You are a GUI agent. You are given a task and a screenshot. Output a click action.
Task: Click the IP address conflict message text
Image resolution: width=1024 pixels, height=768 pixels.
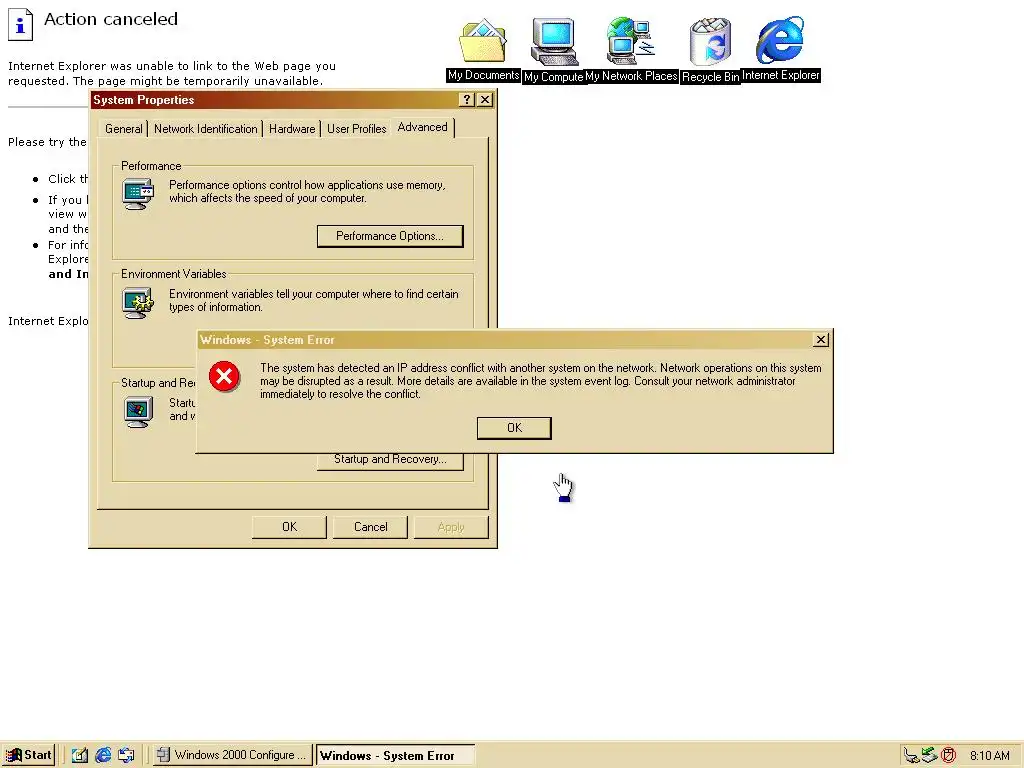(540, 381)
